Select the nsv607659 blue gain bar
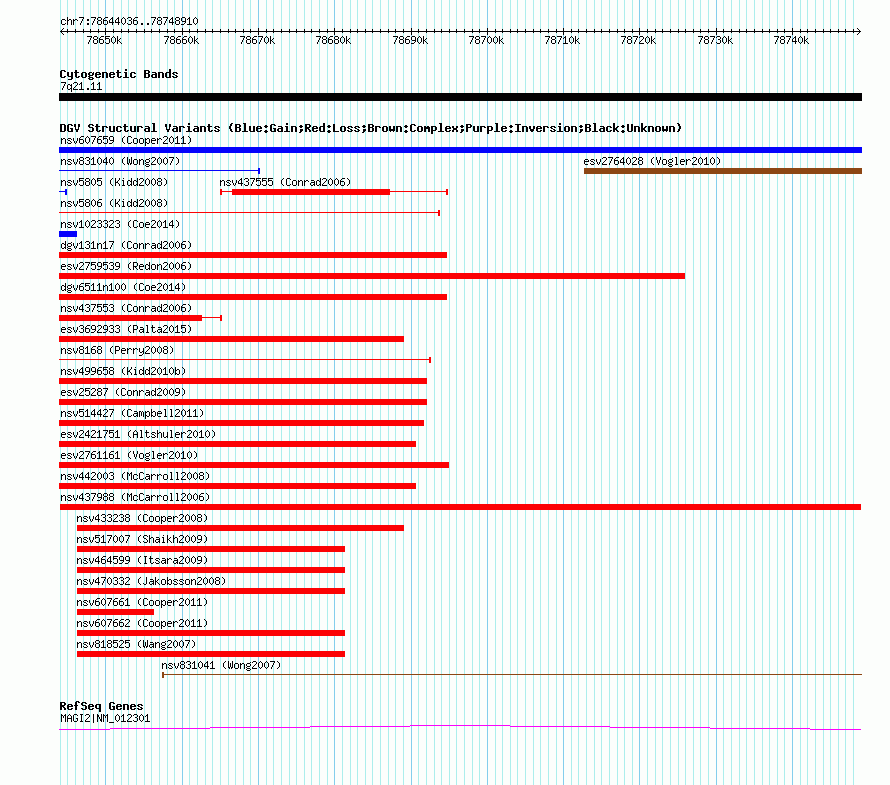This screenshot has height=785, width=890. click(x=460, y=150)
